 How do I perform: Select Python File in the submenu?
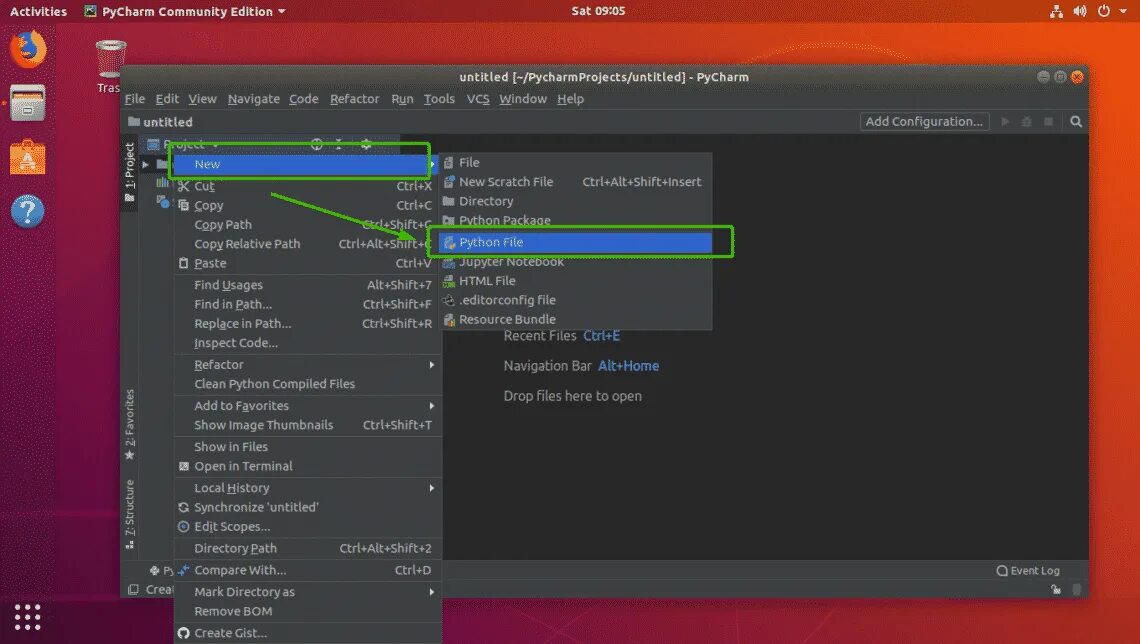tap(577, 242)
